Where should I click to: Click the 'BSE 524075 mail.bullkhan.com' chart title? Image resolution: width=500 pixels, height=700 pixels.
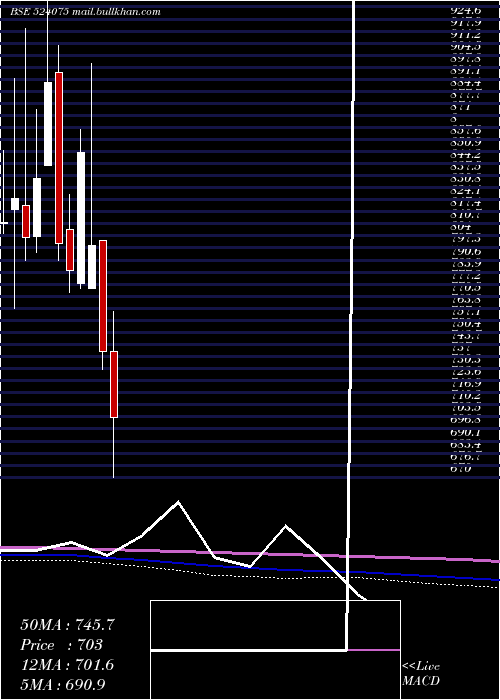[x=85, y=12]
